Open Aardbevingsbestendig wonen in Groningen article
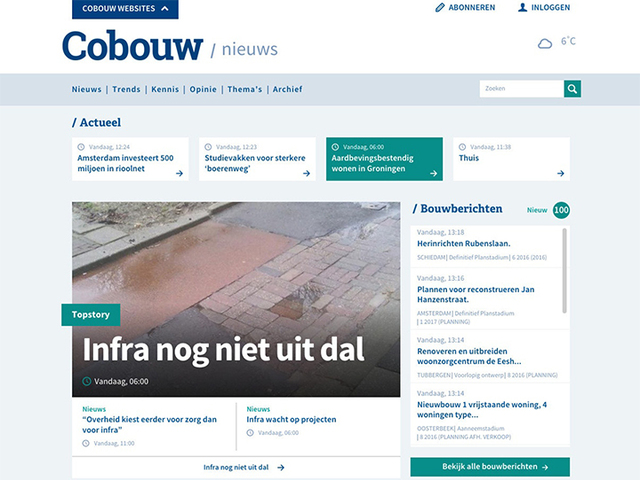640x480 pixels. coord(372,163)
